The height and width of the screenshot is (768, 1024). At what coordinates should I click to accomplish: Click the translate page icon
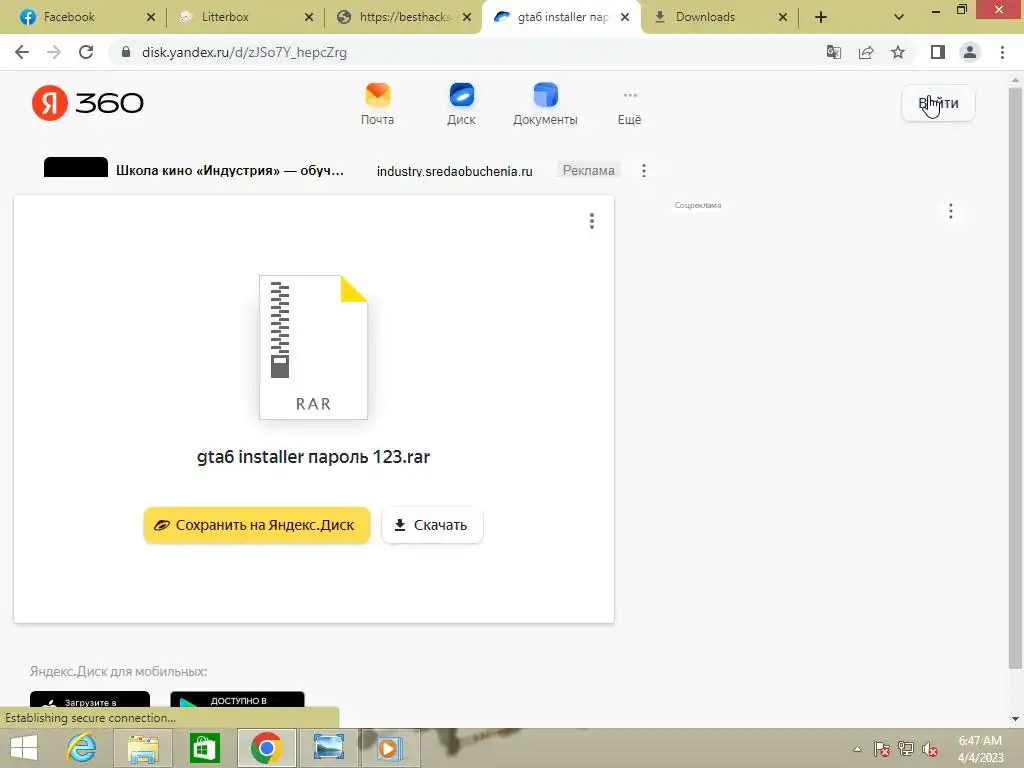coord(834,52)
